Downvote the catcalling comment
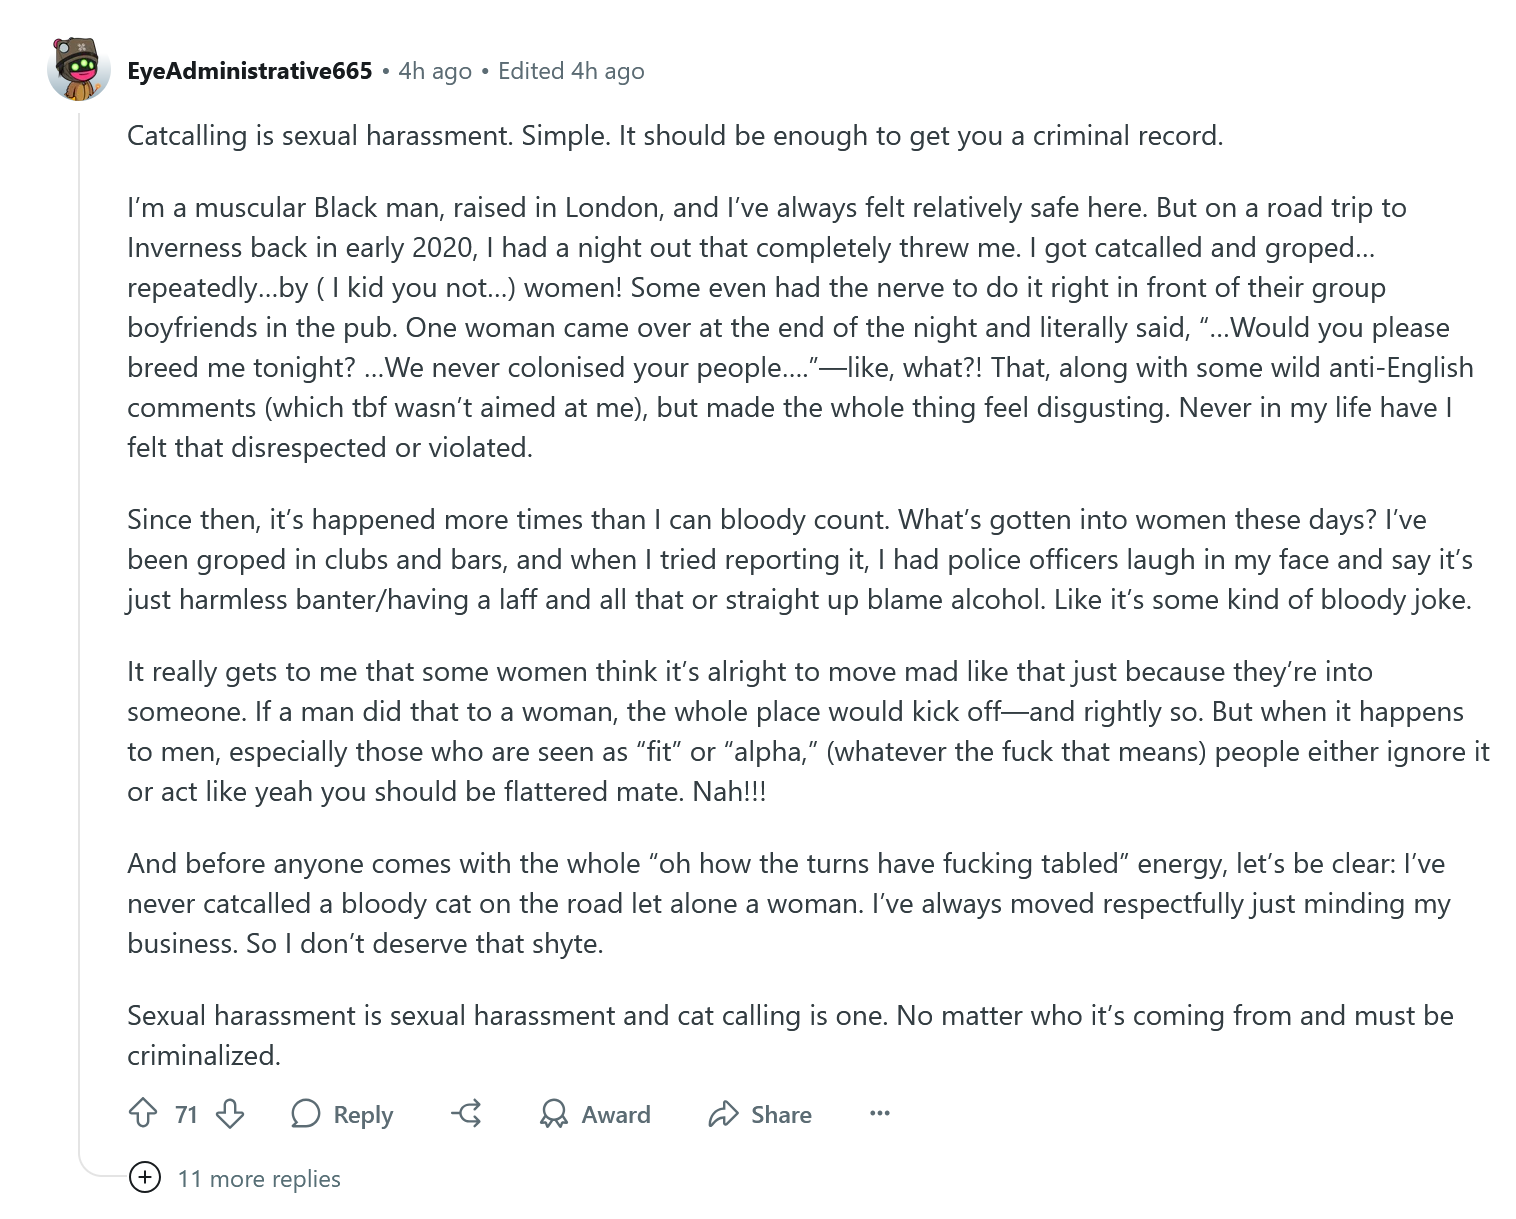Image resolution: width=1516 pixels, height=1219 pixels. 230,1114
